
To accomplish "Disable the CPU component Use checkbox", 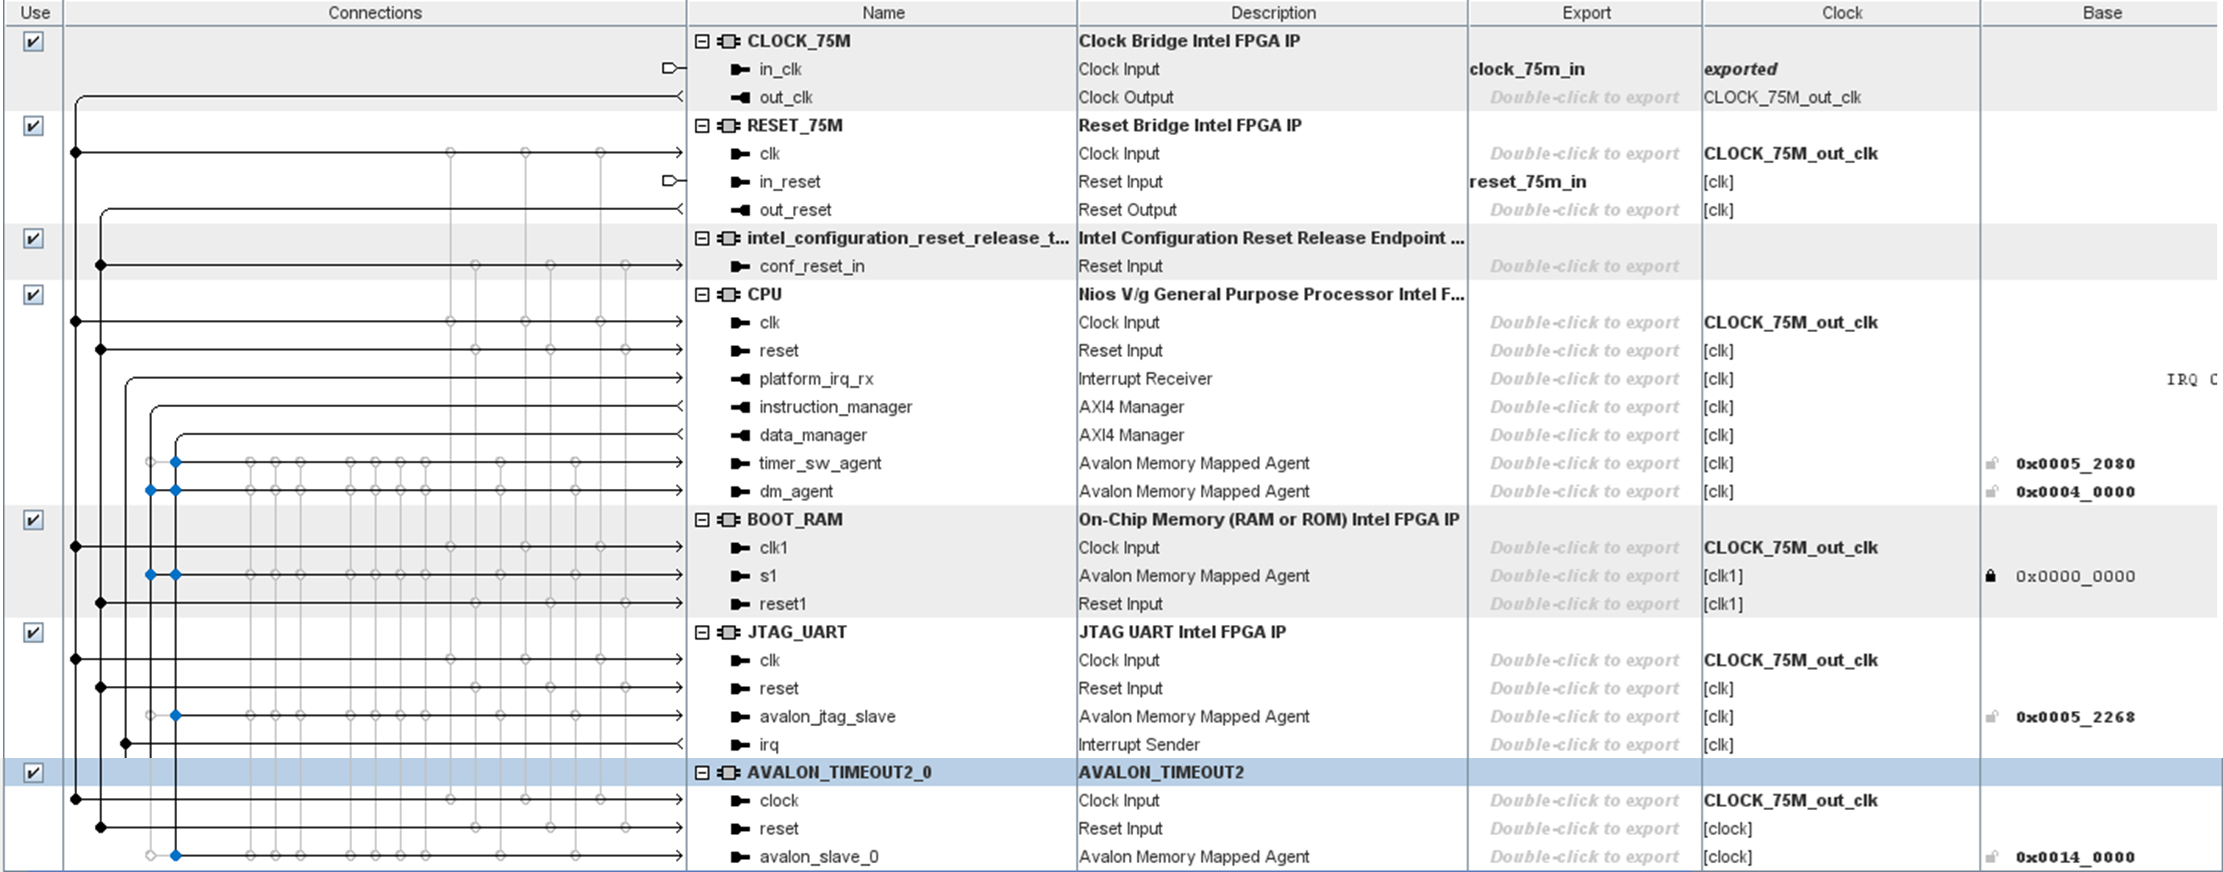I will 33,294.
